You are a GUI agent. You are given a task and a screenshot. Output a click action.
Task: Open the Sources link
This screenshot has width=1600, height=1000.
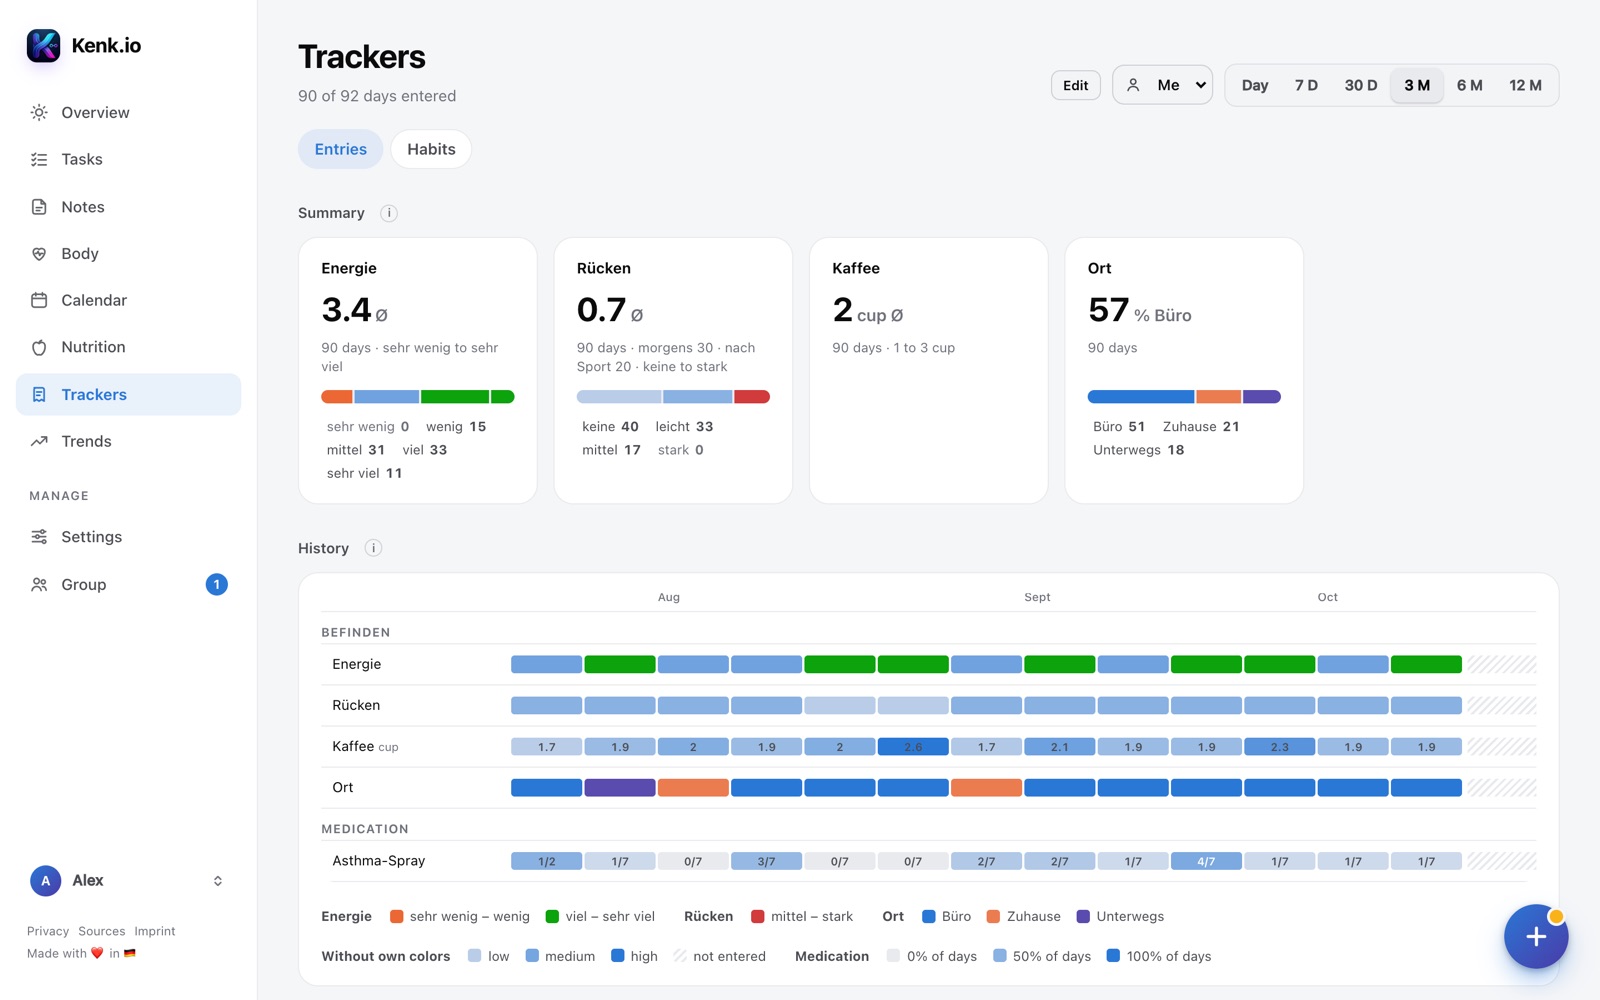102,931
